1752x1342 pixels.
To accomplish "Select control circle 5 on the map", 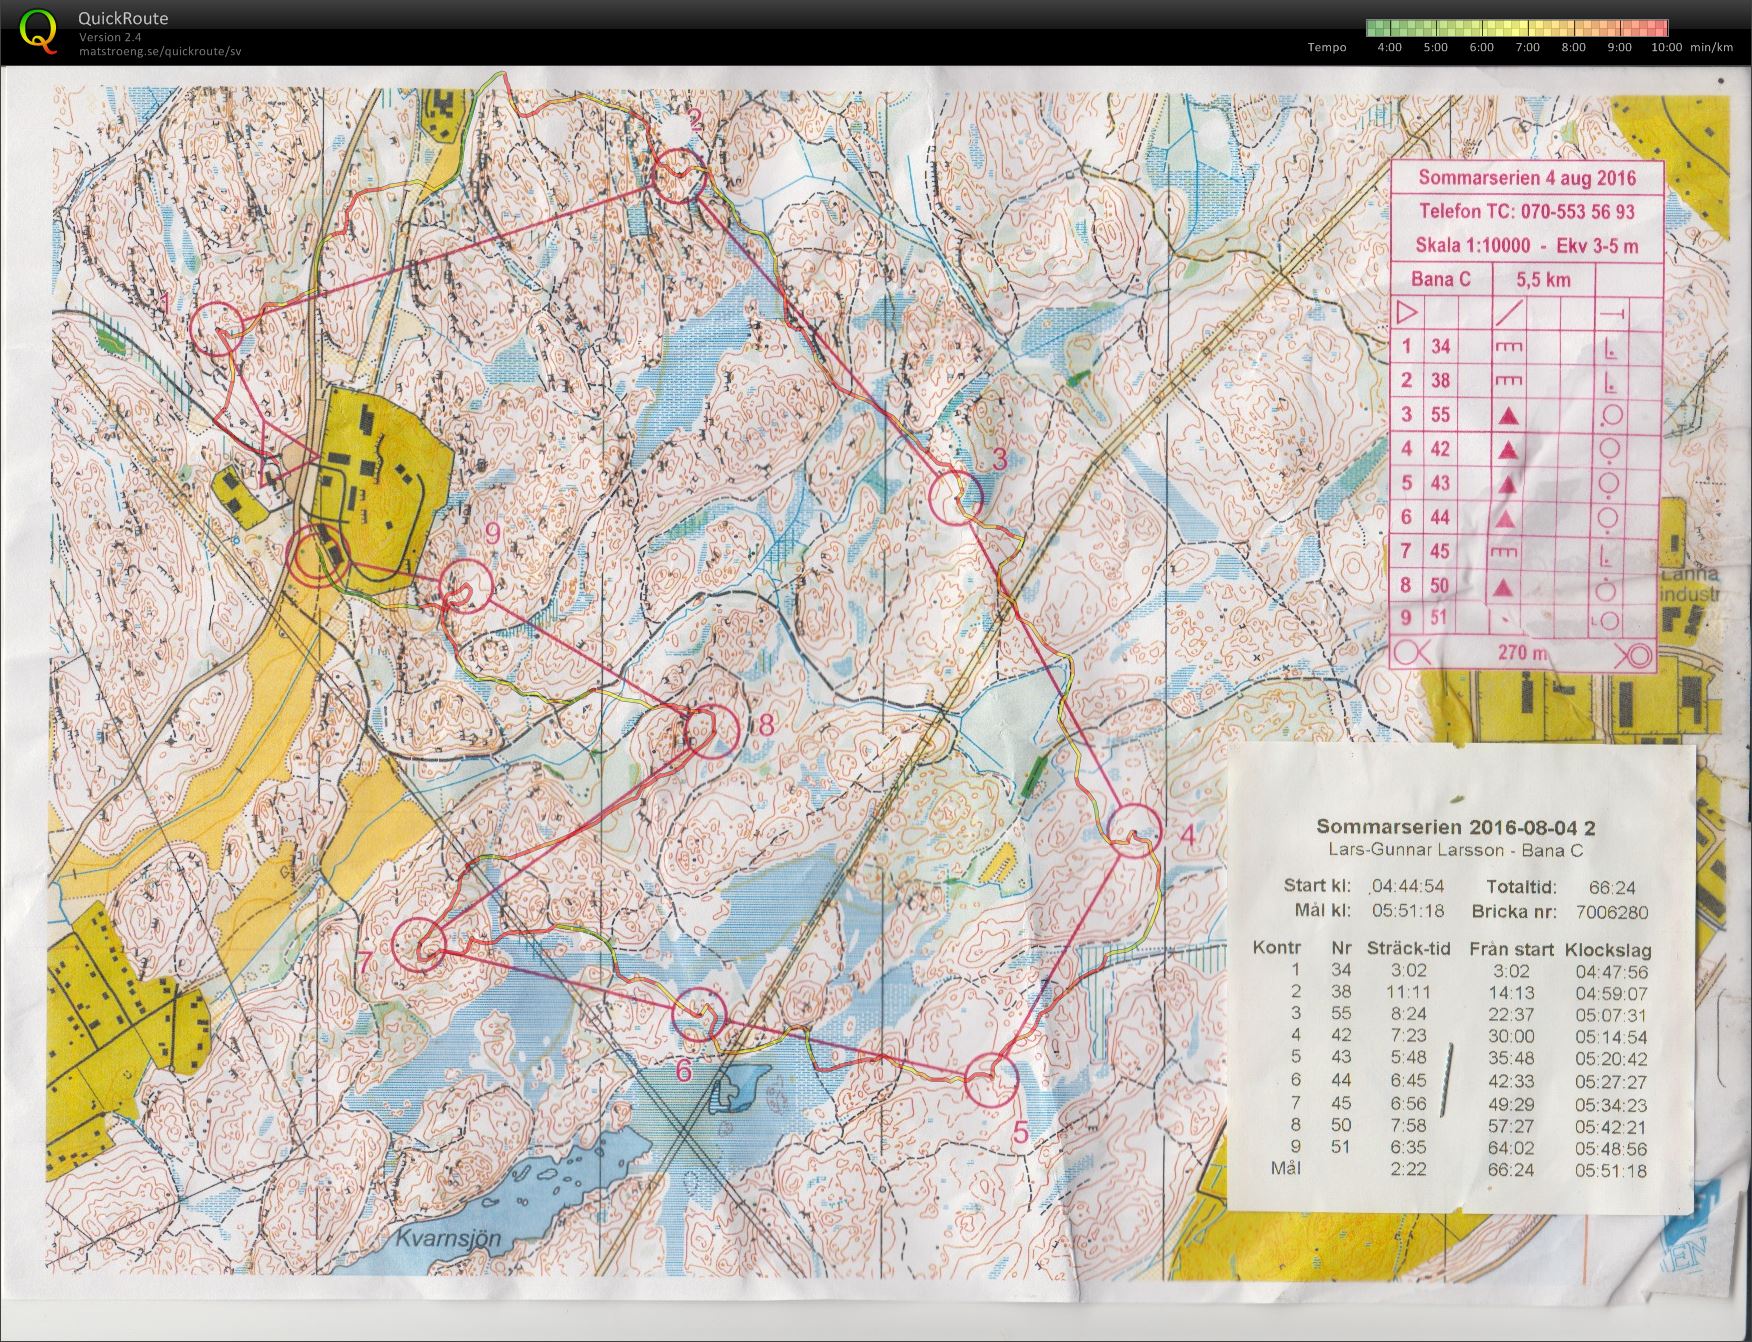I will (x=992, y=1080).
